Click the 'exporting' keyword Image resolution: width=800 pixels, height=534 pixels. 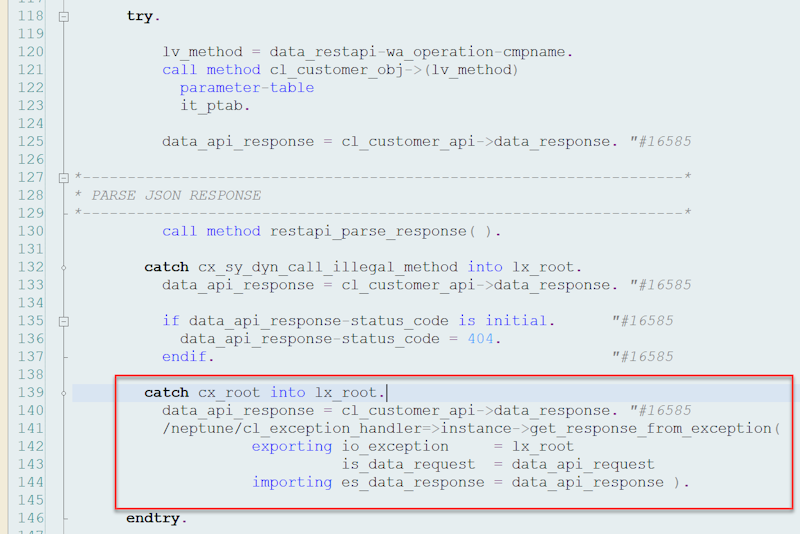(292, 446)
